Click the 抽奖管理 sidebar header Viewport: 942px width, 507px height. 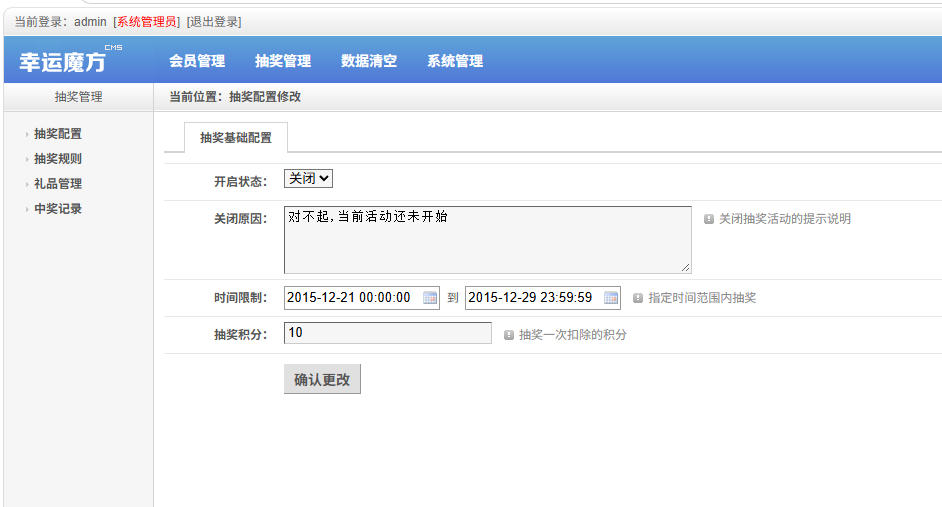click(78, 97)
